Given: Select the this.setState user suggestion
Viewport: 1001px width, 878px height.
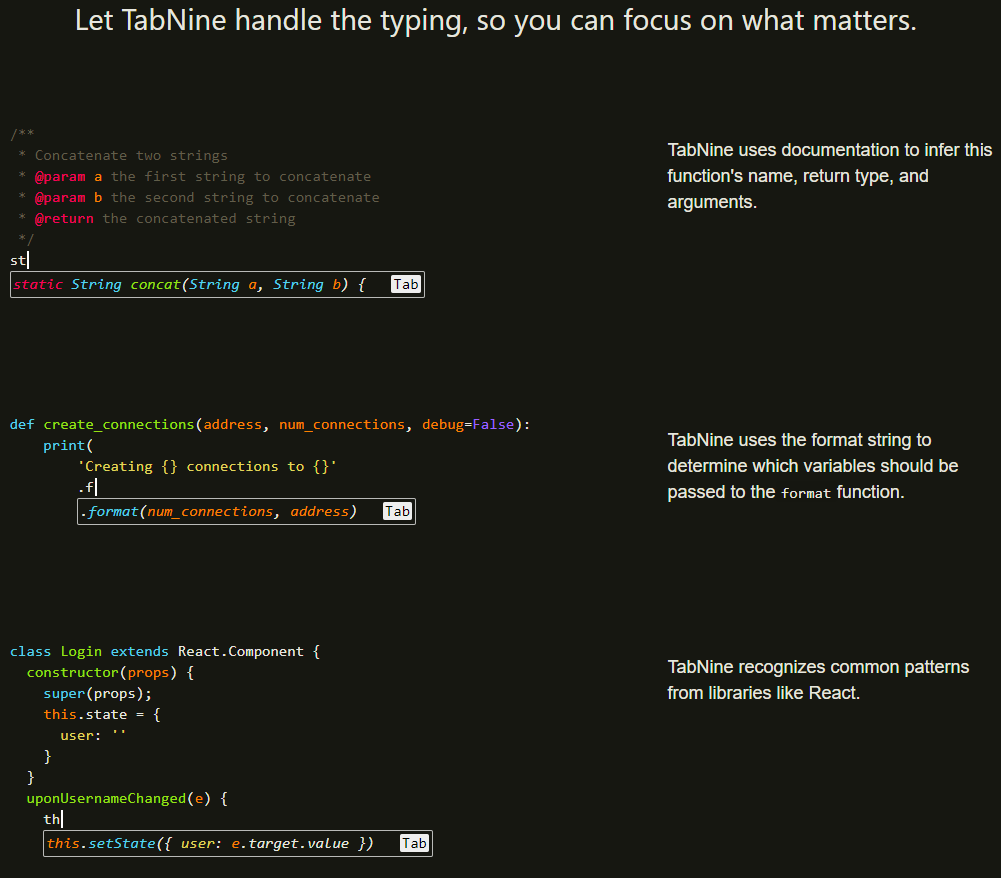Looking at the screenshot, I should point(210,844).
